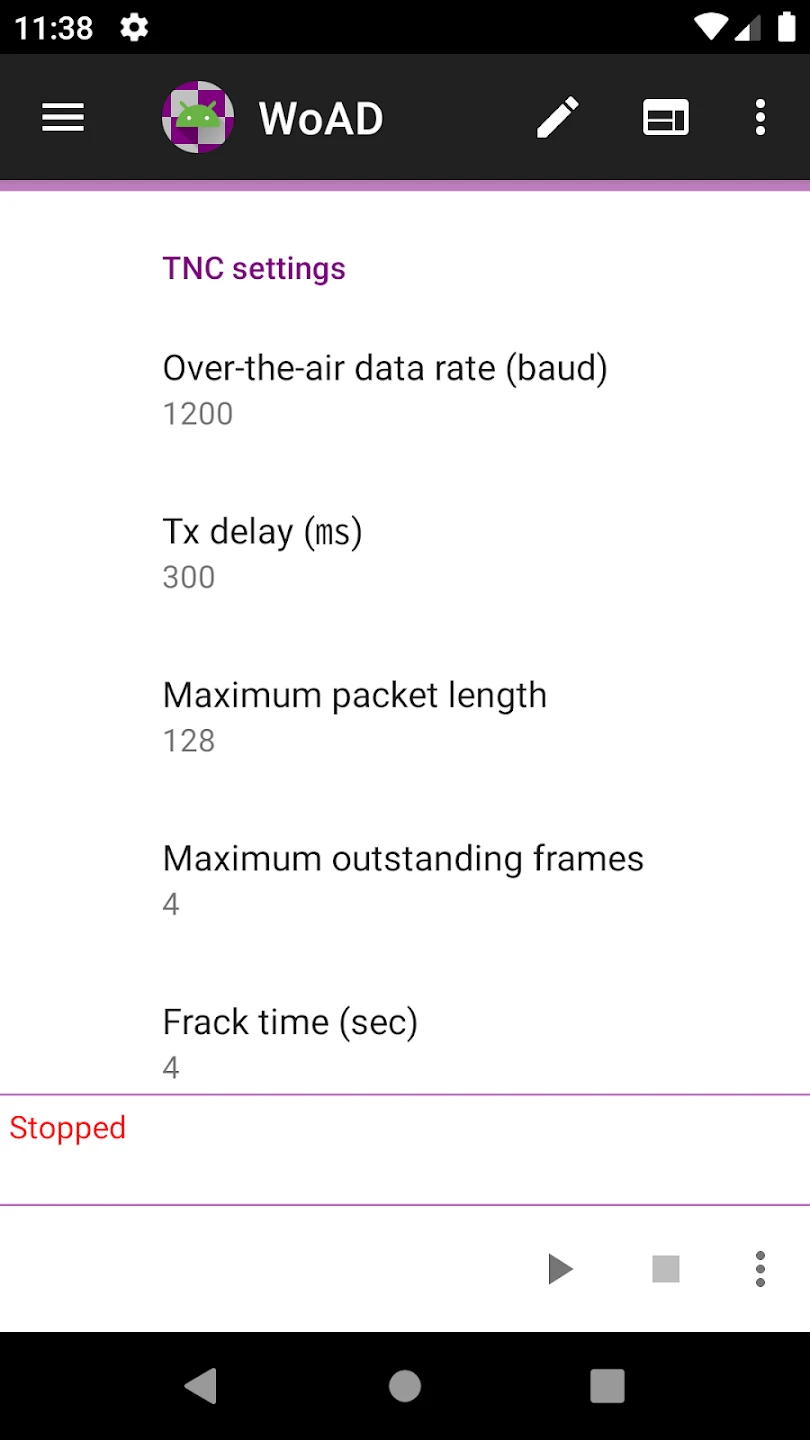Open the panel layout view icon
This screenshot has height=1440, width=810.
pos(665,118)
